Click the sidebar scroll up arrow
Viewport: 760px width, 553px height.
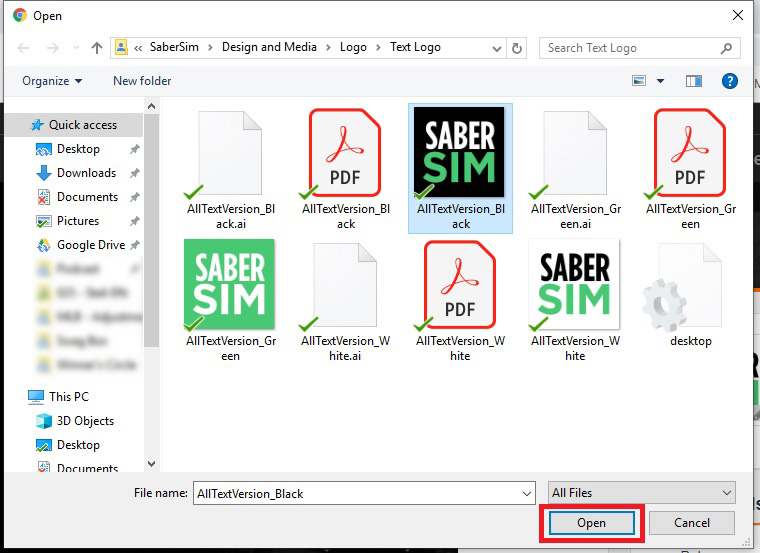click(x=151, y=106)
